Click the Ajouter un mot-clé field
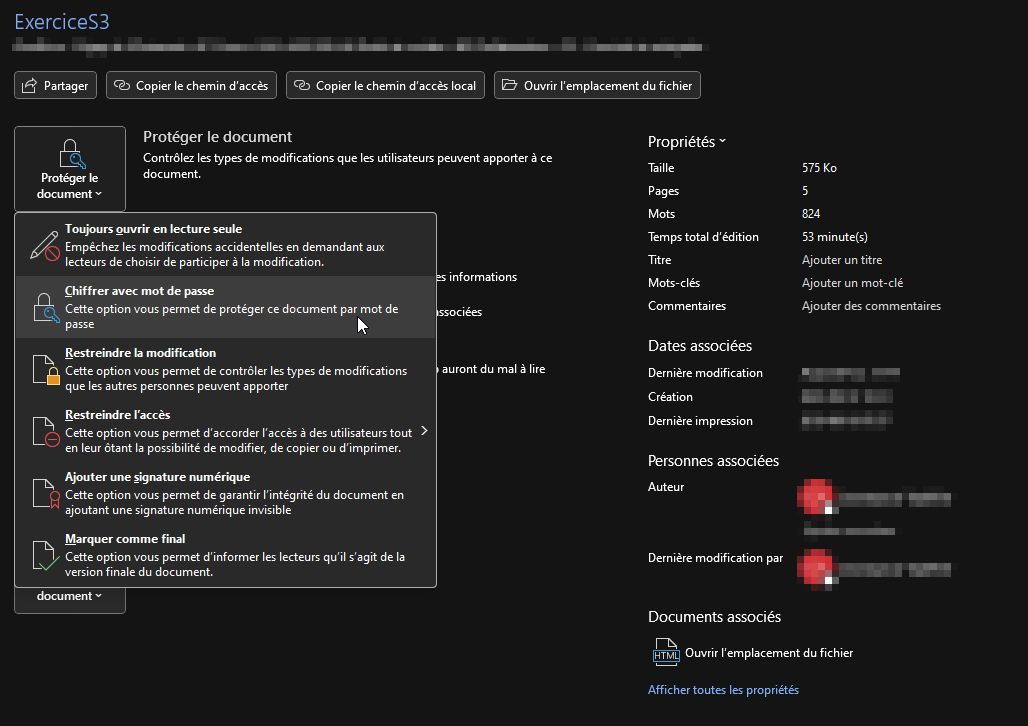 pos(852,283)
